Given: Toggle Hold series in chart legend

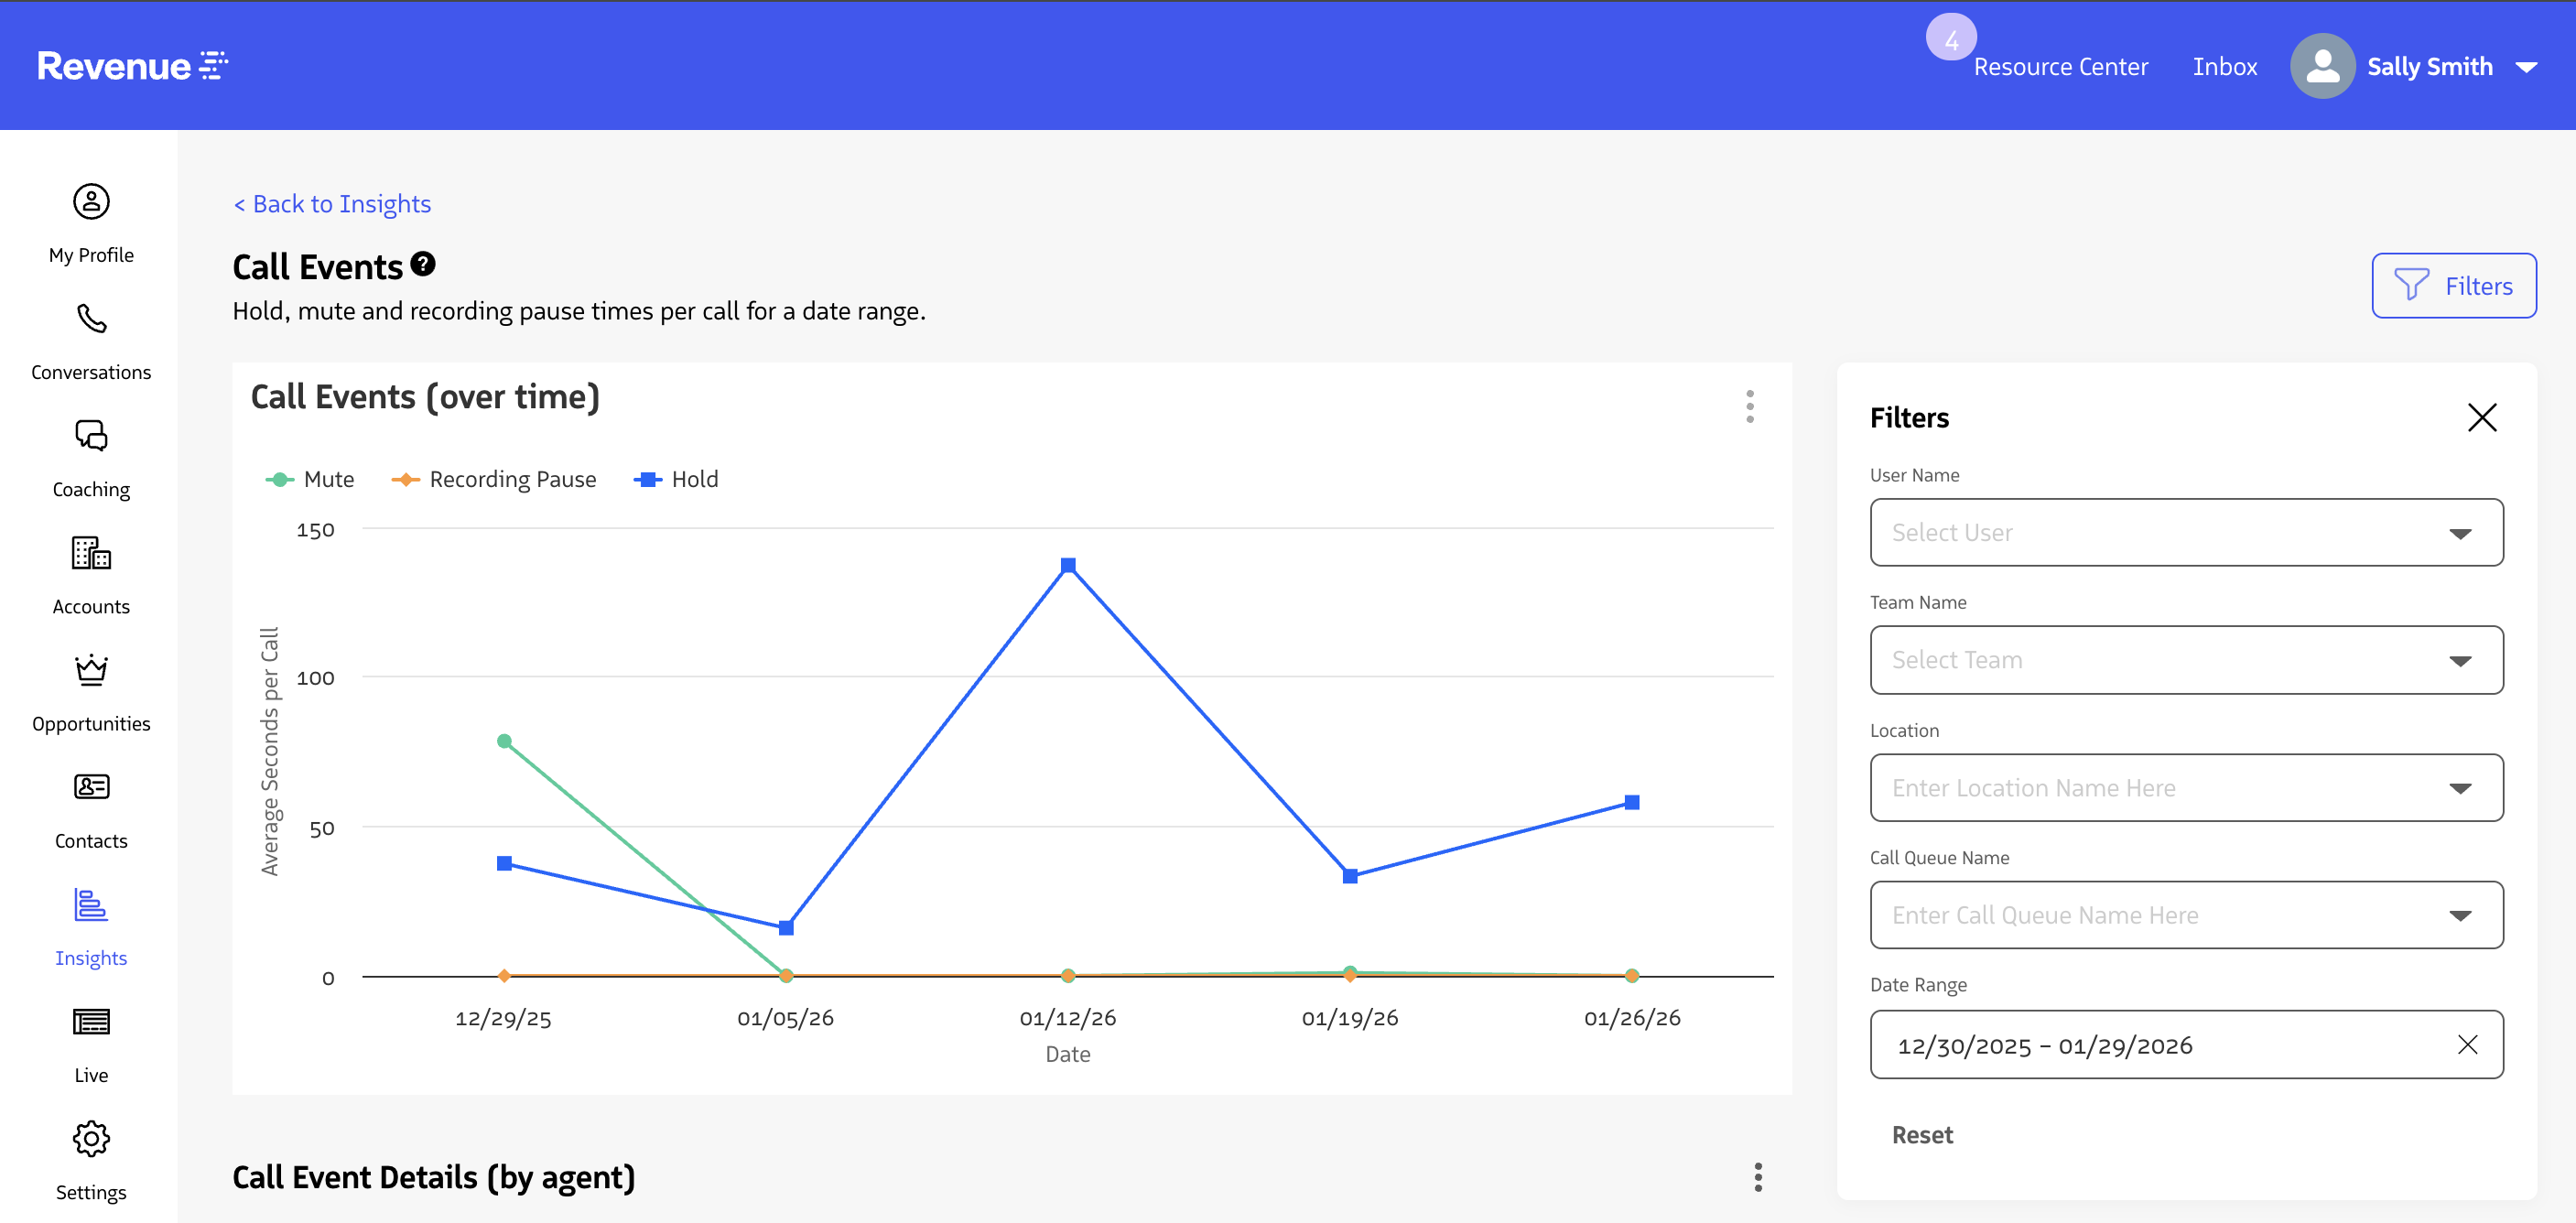Looking at the screenshot, I should (x=677, y=480).
